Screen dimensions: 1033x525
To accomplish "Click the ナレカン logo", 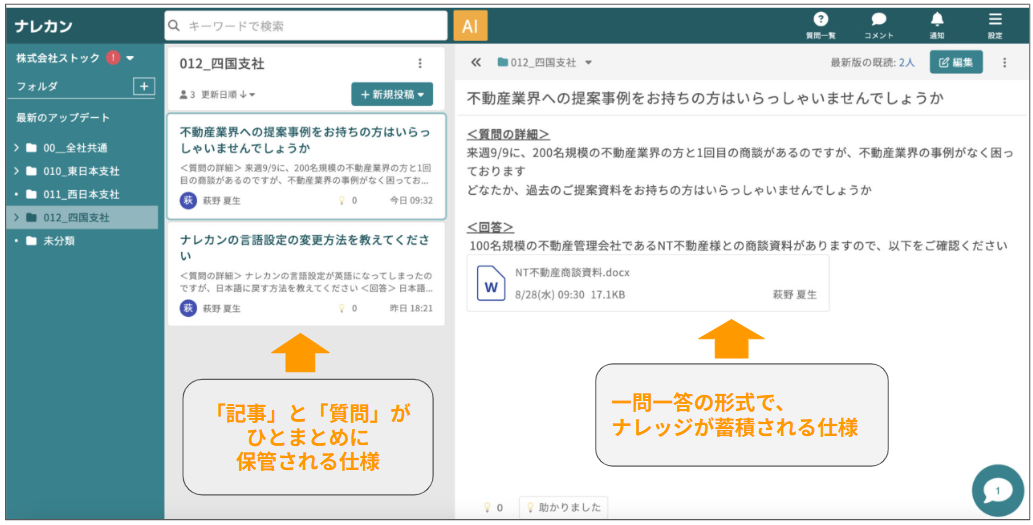I will point(43,26).
